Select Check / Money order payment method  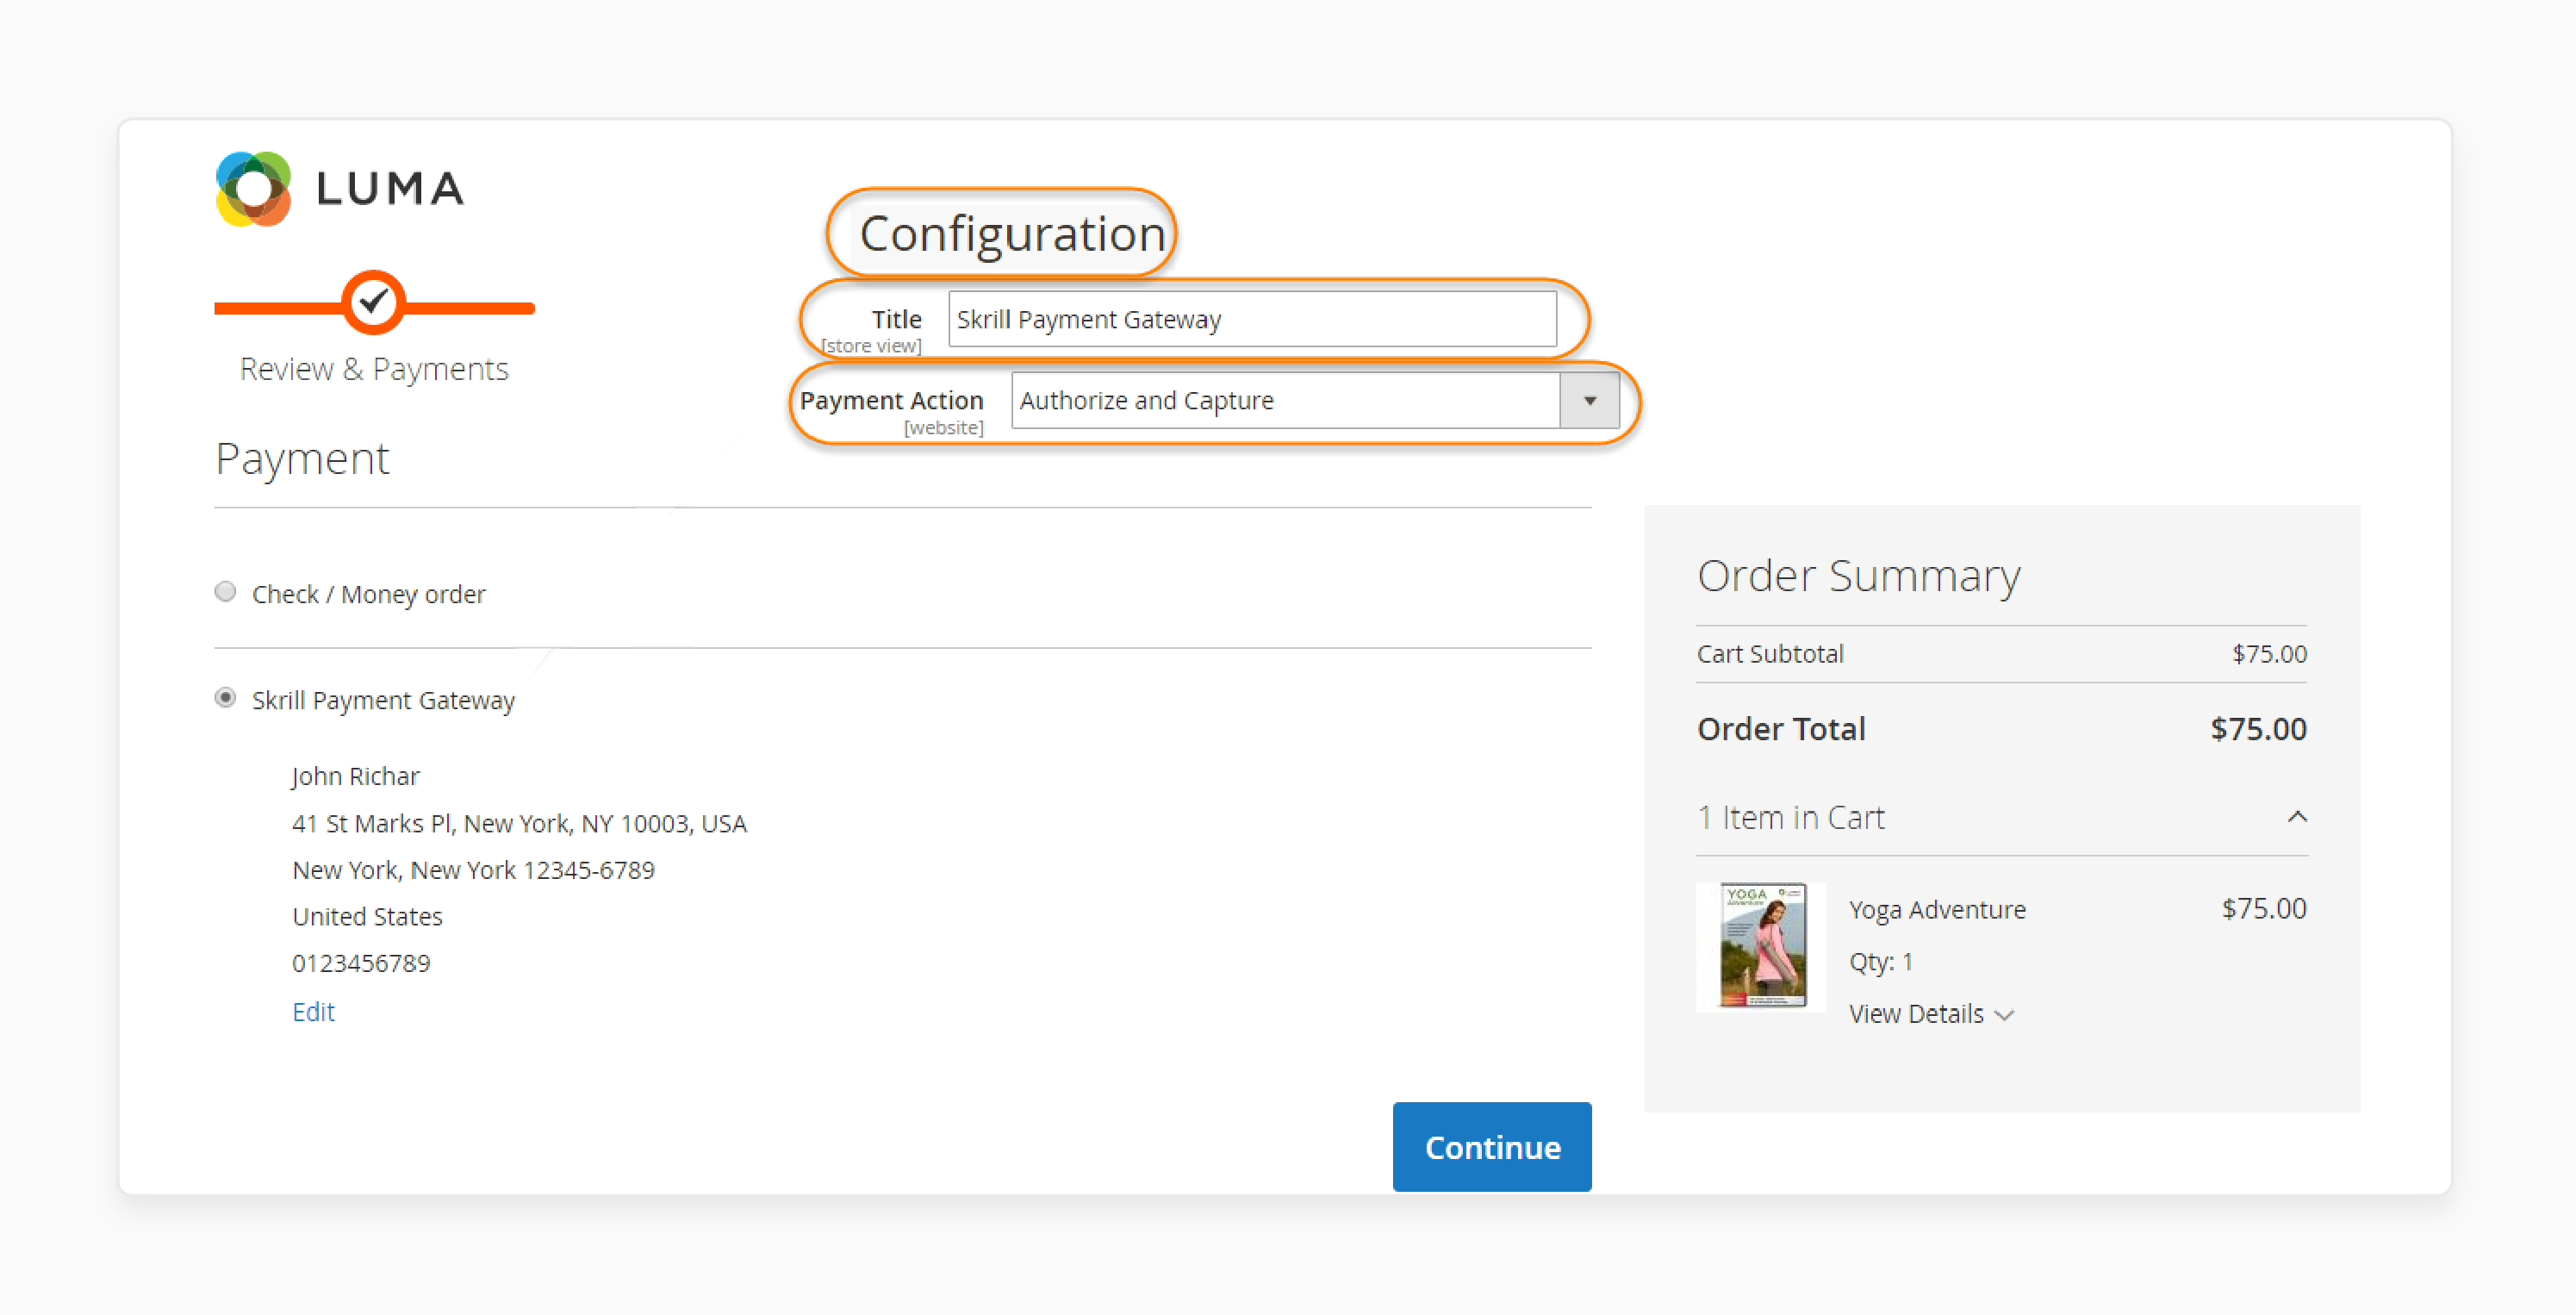click(226, 592)
